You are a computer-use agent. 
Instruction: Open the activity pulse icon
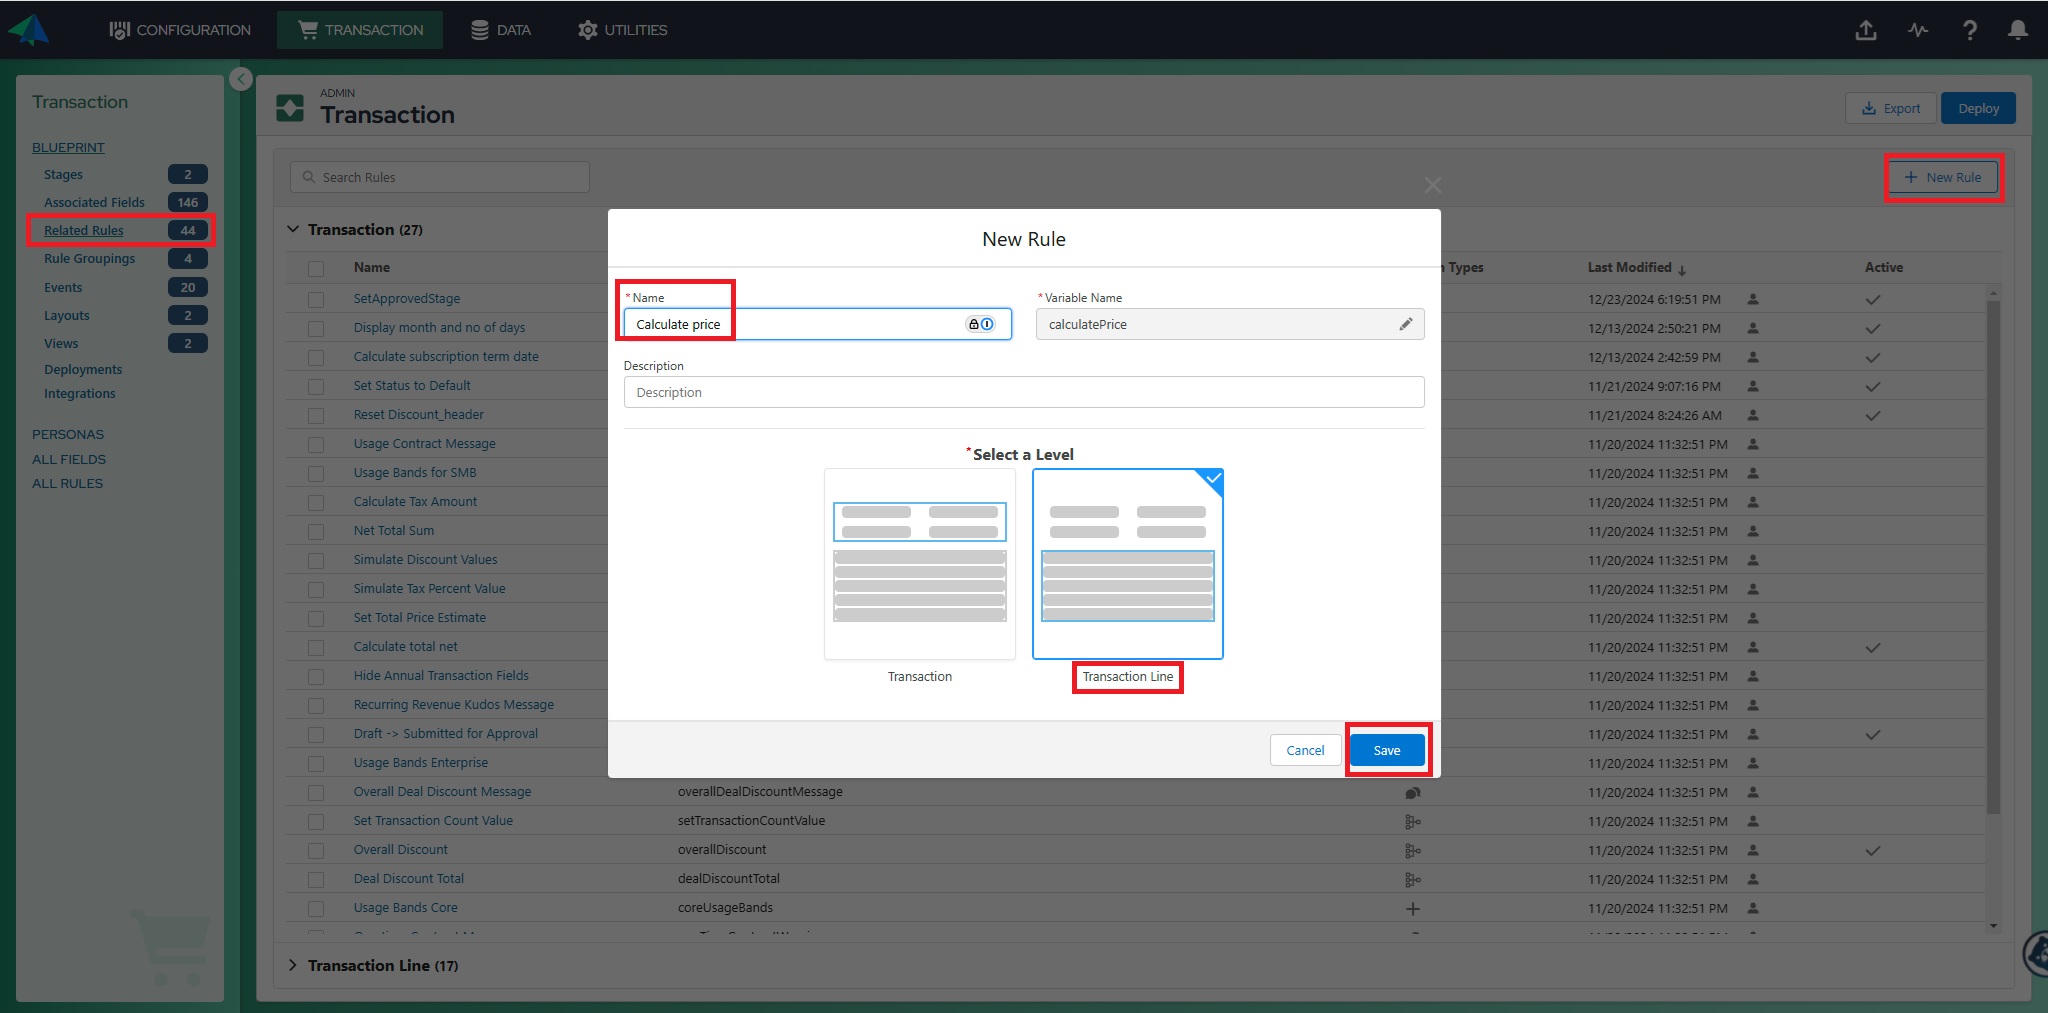click(1917, 30)
